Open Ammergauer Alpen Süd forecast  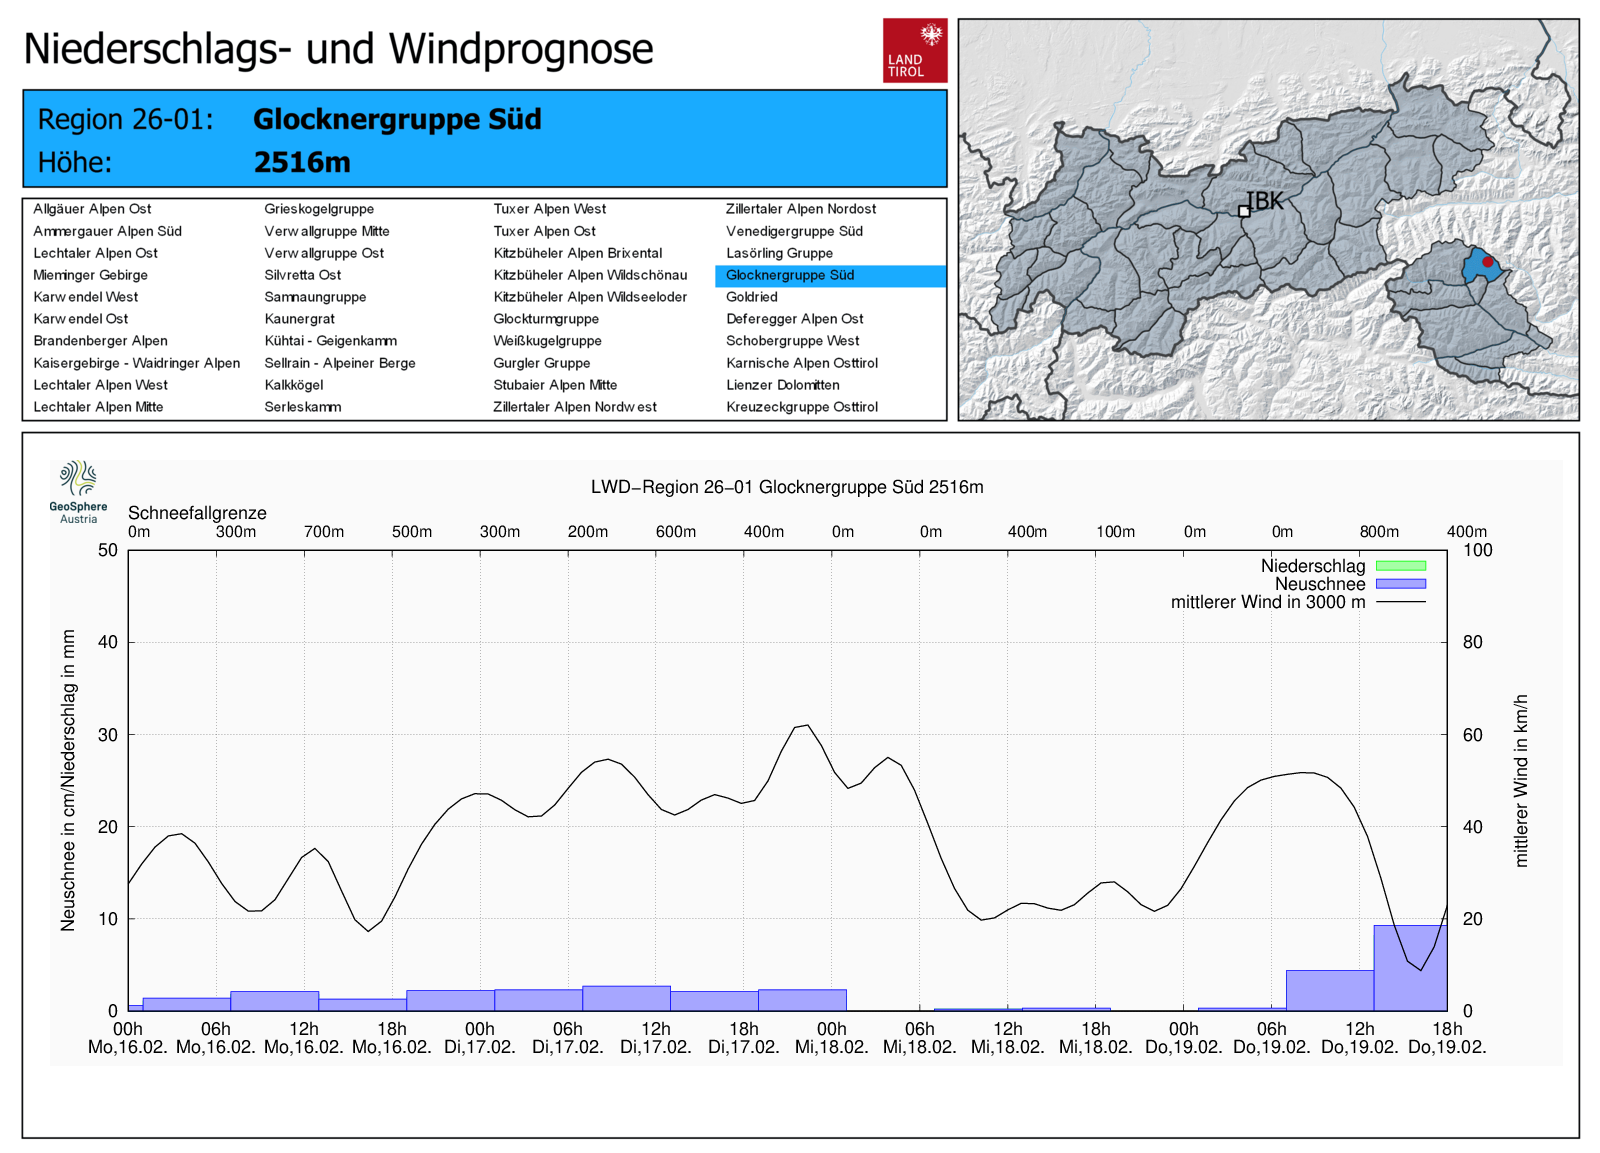[x=107, y=231]
